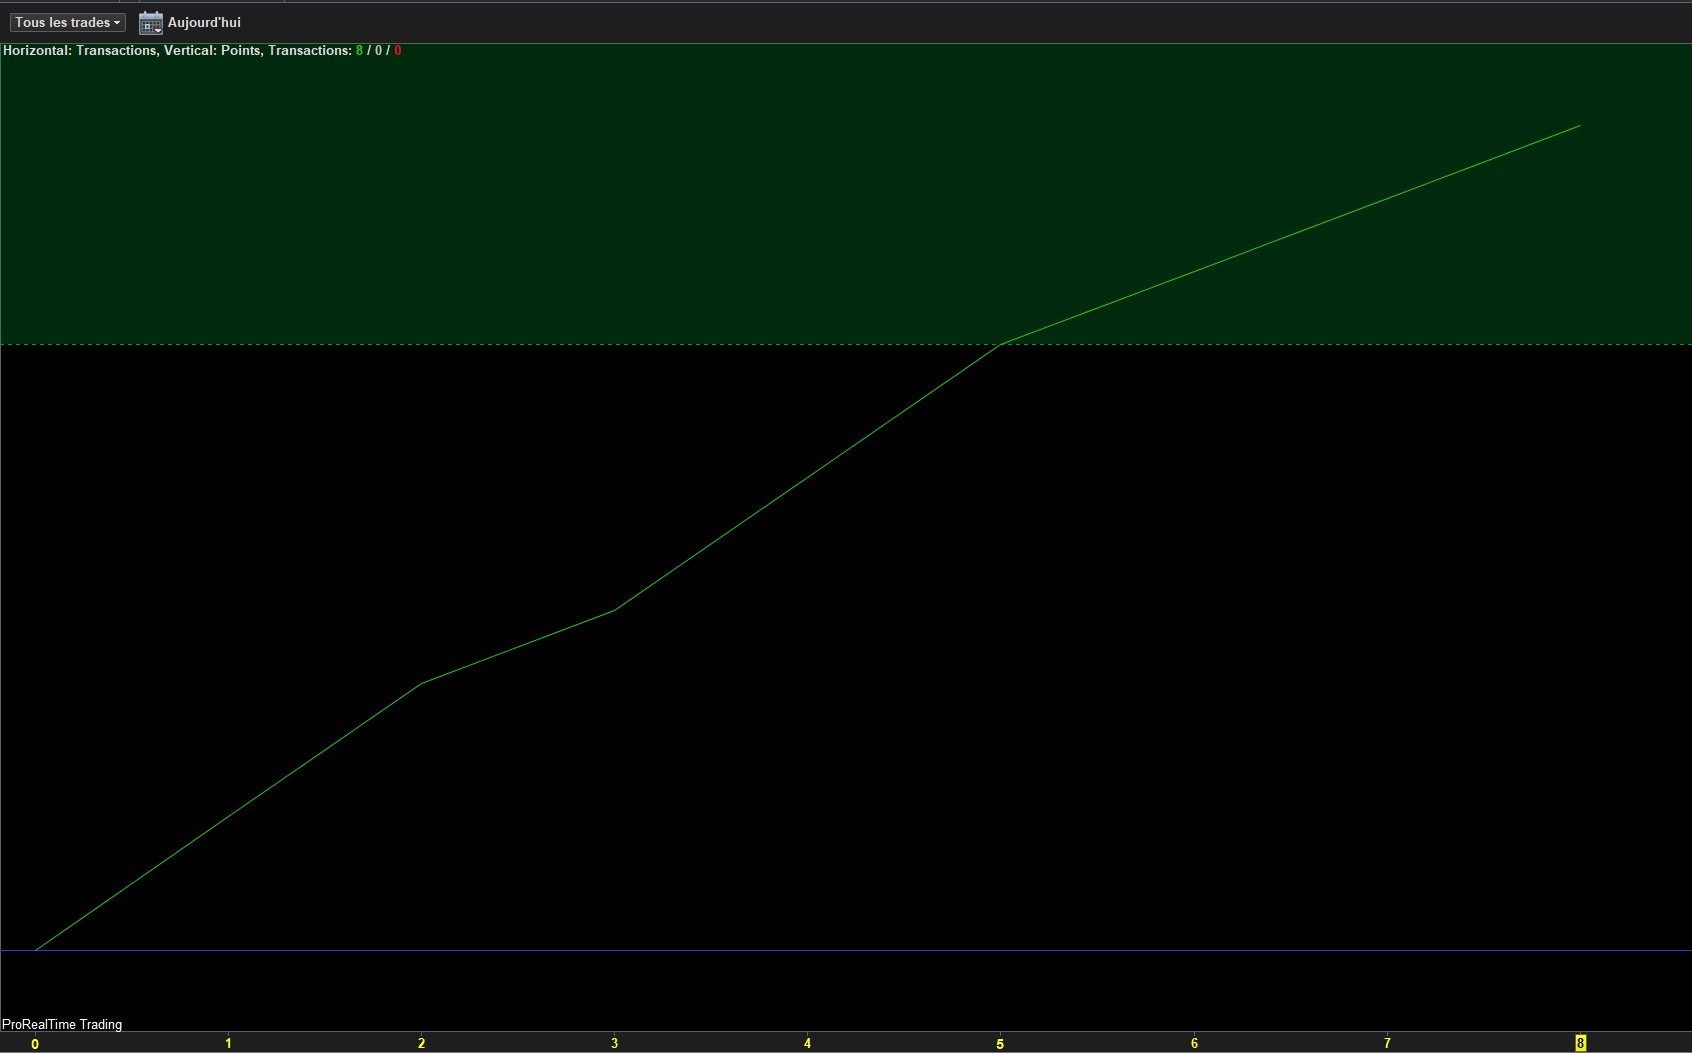Click the equity curve point at transaction 3
Viewport: 1692px width, 1053px height.
pos(614,610)
